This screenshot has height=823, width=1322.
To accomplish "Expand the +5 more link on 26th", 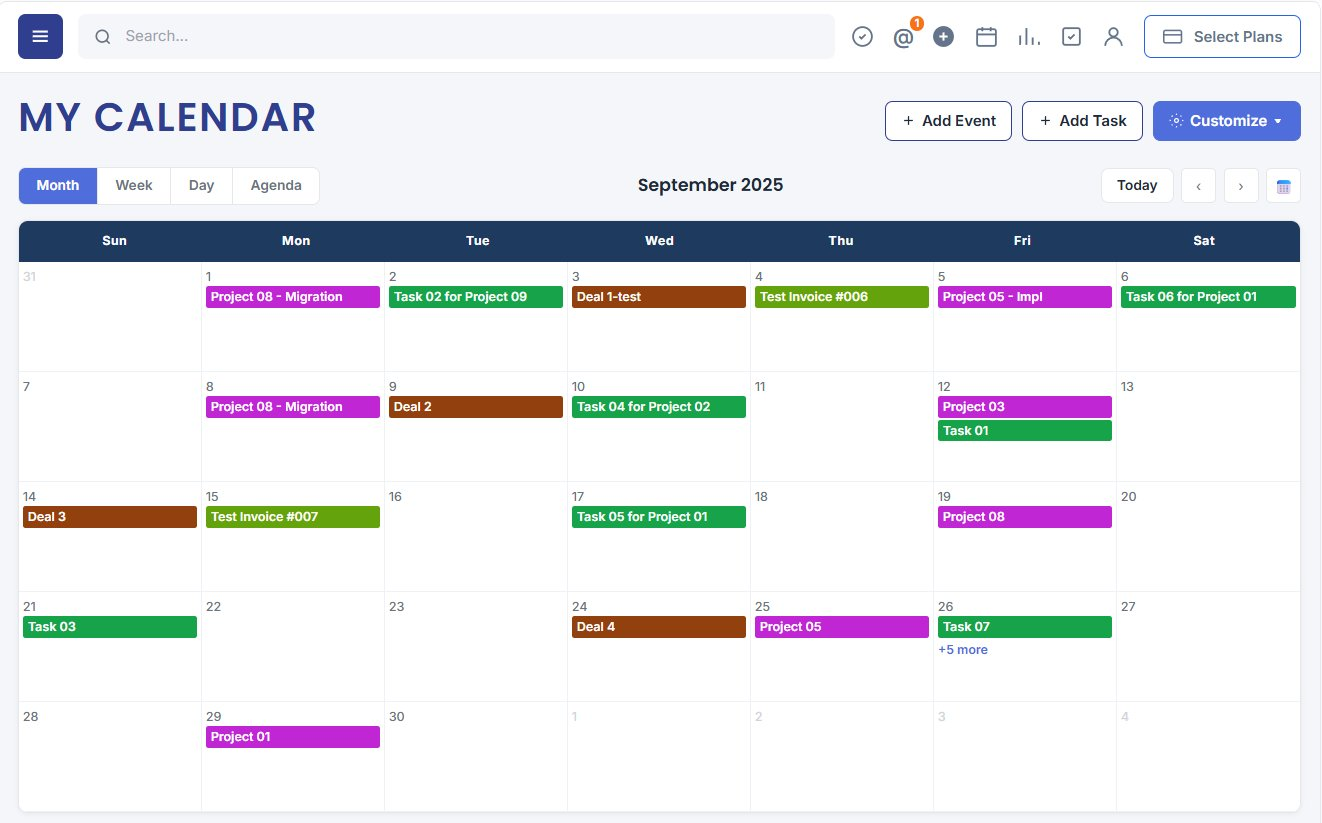I will pos(963,650).
